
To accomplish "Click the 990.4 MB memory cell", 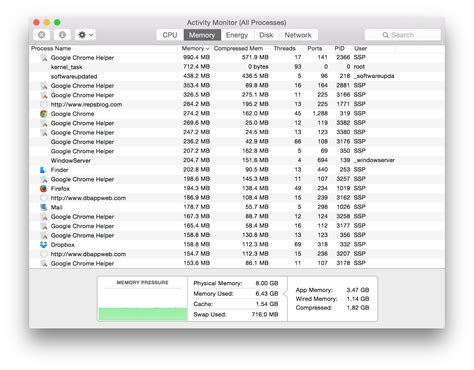I will click(x=196, y=57).
